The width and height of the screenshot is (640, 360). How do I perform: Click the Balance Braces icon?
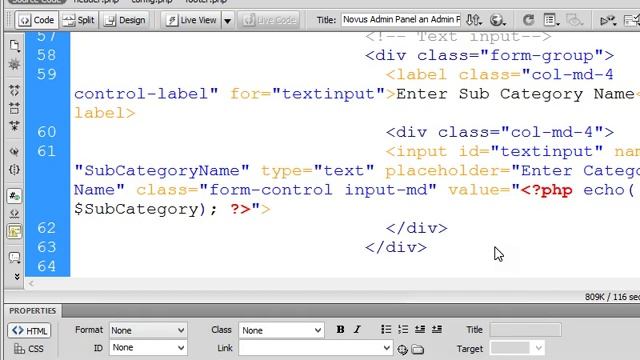[x=14, y=169]
